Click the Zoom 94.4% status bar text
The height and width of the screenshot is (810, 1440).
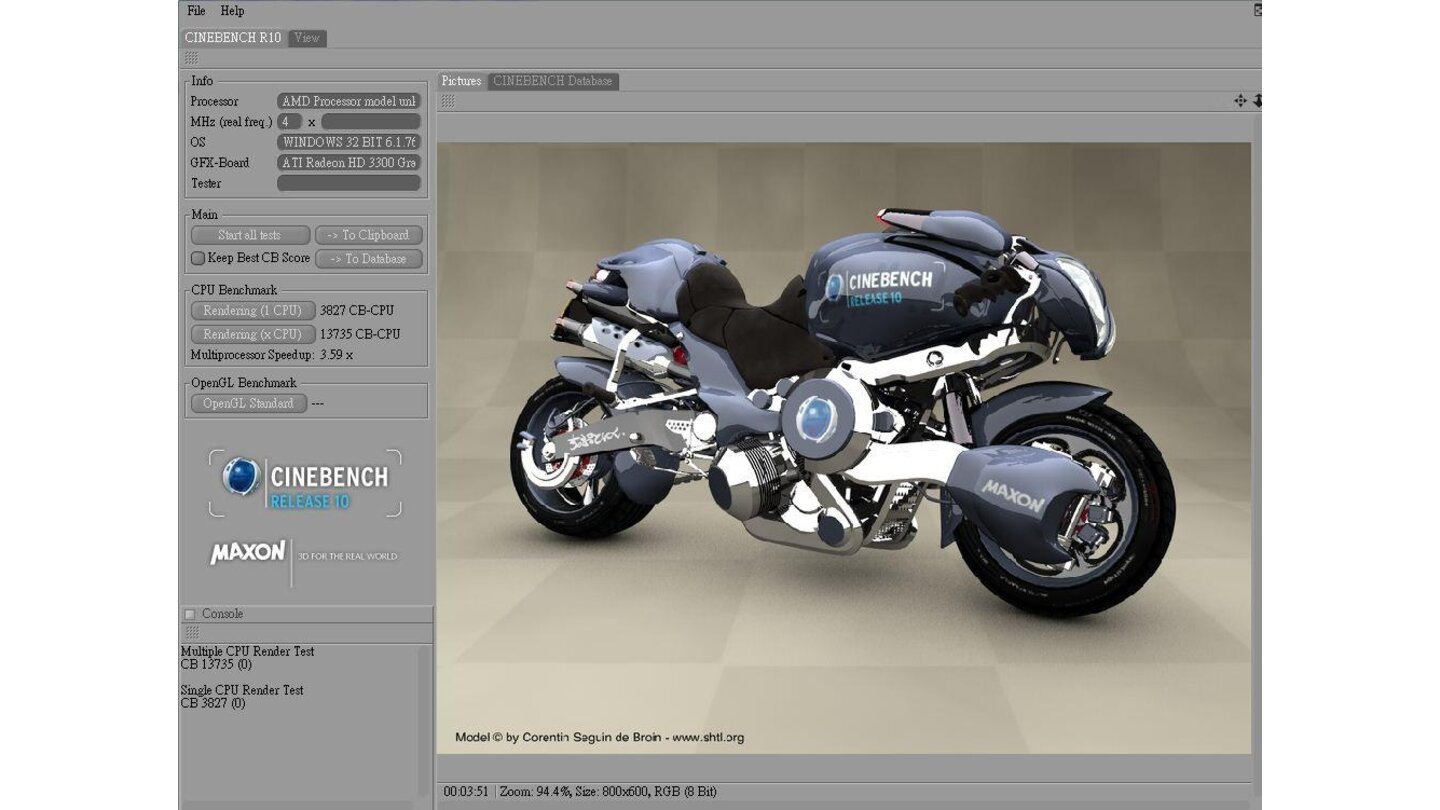click(534, 792)
